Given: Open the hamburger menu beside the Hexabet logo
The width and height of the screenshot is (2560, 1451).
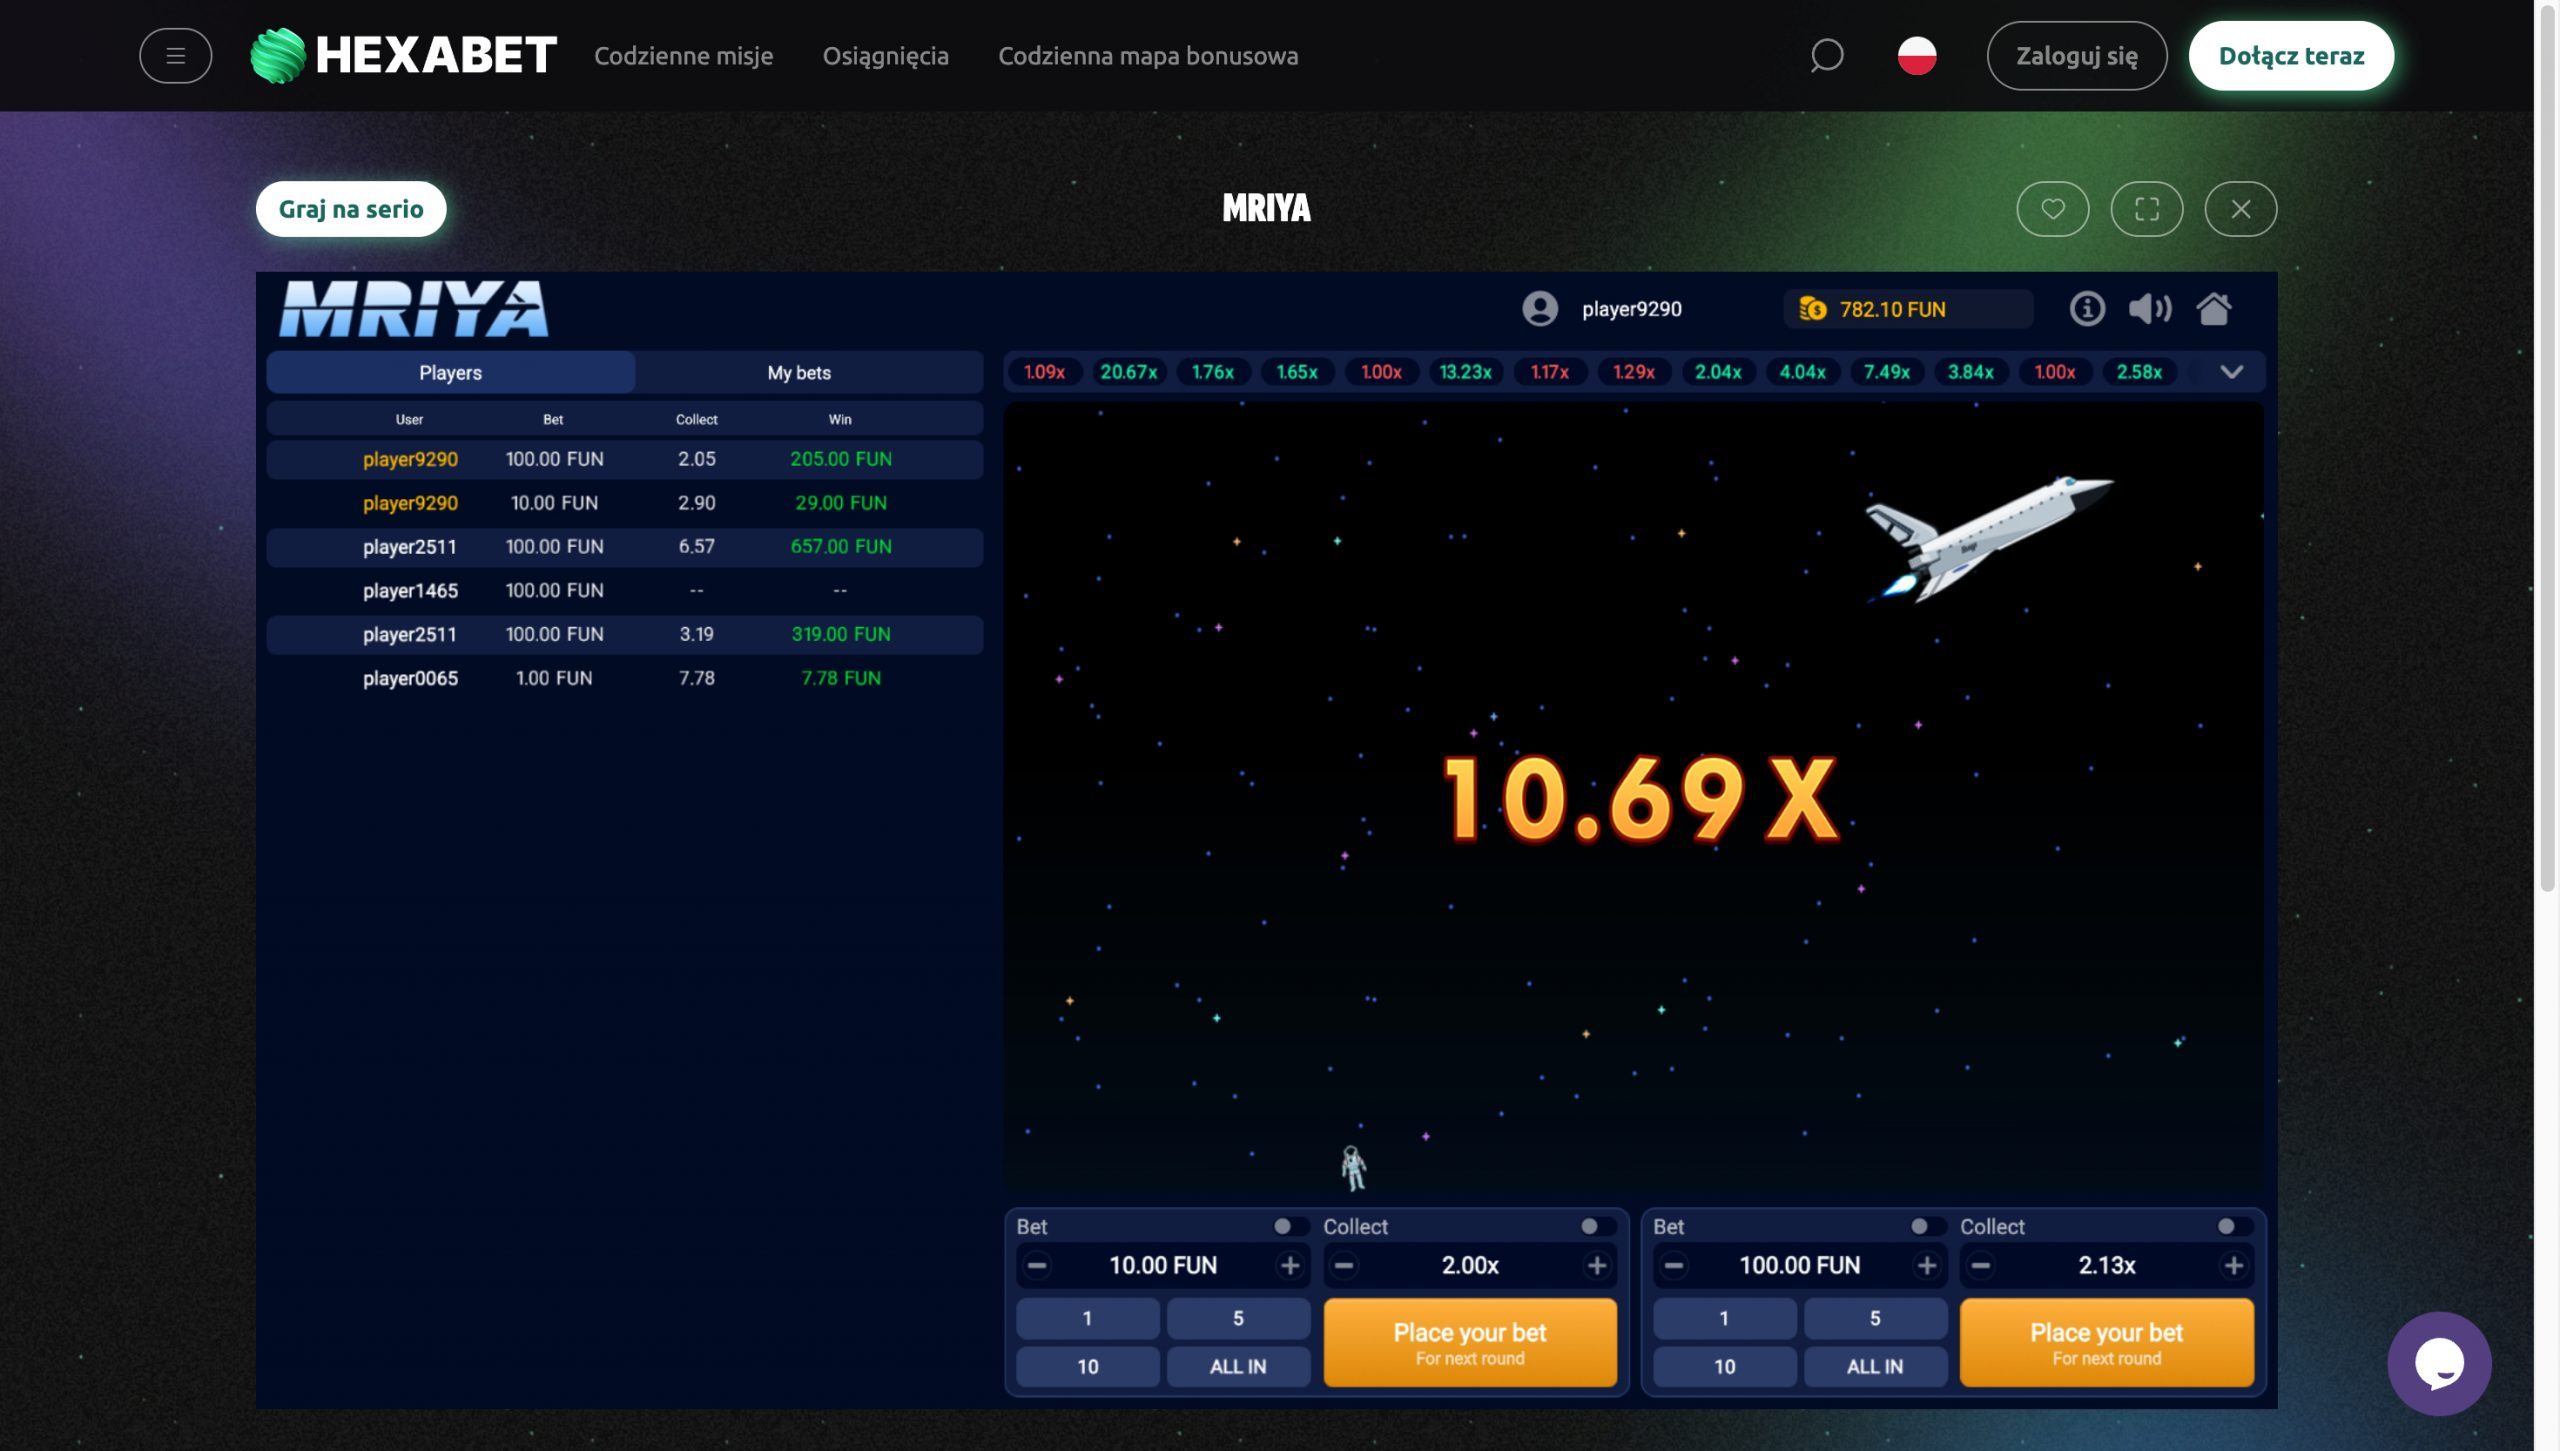Looking at the screenshot, I should [x=175, y=56].
